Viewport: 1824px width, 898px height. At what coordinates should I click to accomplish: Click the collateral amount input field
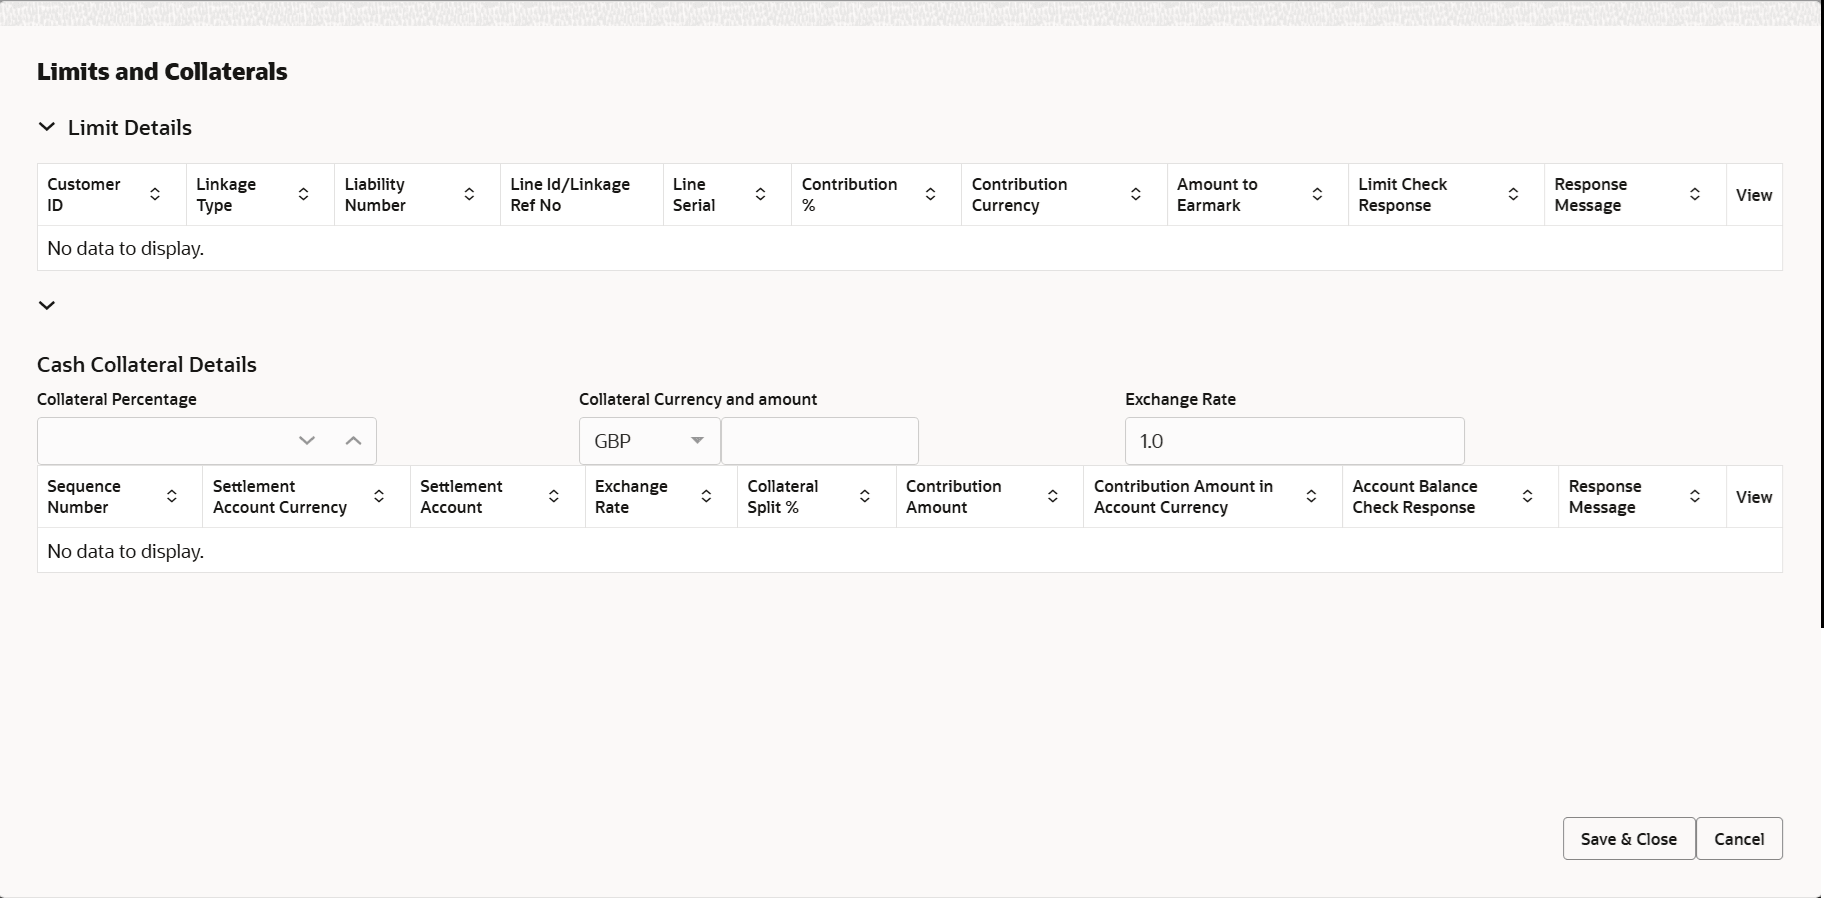(x=819, y=441)
